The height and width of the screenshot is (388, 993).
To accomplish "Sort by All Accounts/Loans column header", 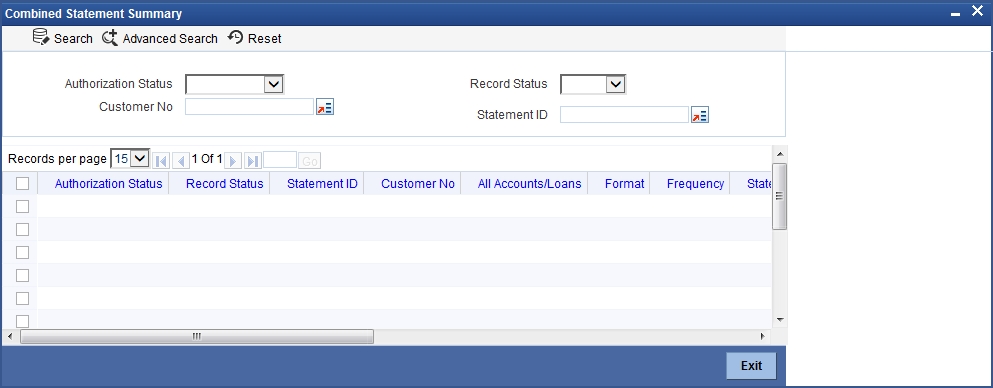I will point(529,184).
